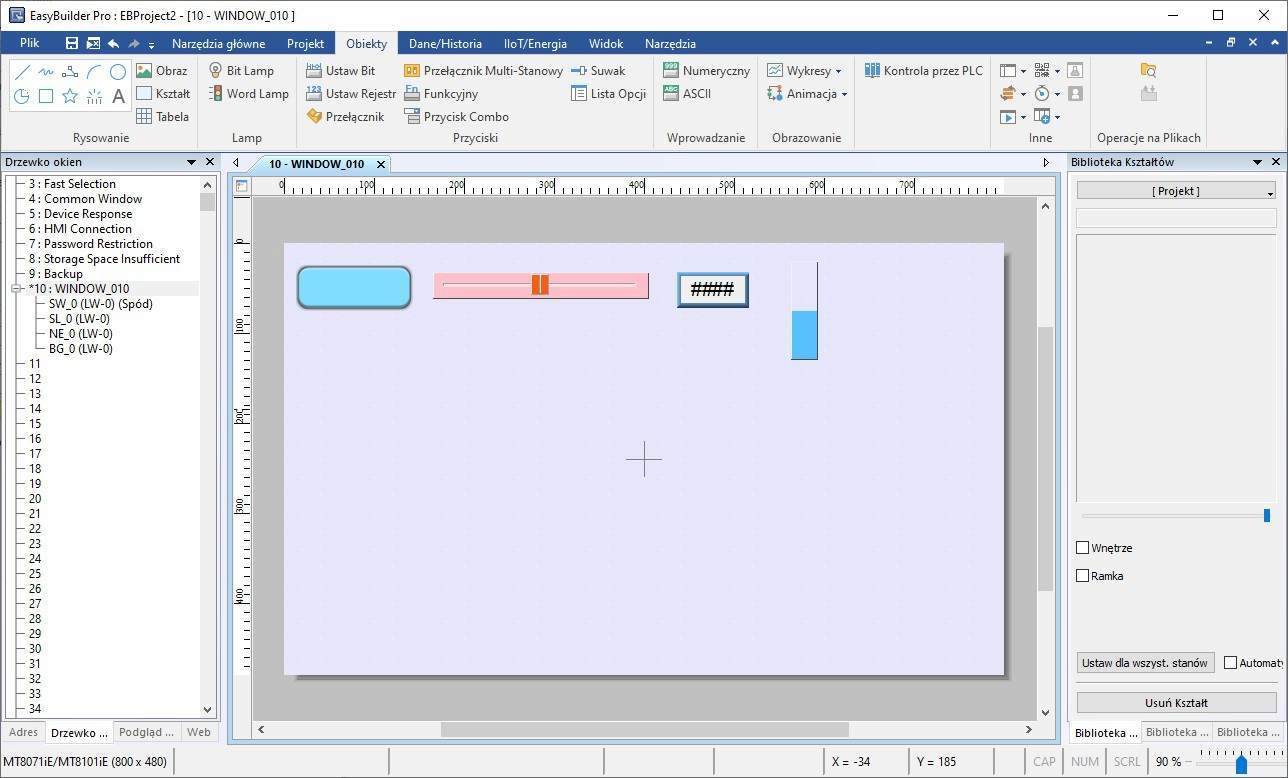Image resolution: width=1288 pixels, height=778 pixels.
Task: Insert an Obraz picture object
Action: [x=162, y=71]
